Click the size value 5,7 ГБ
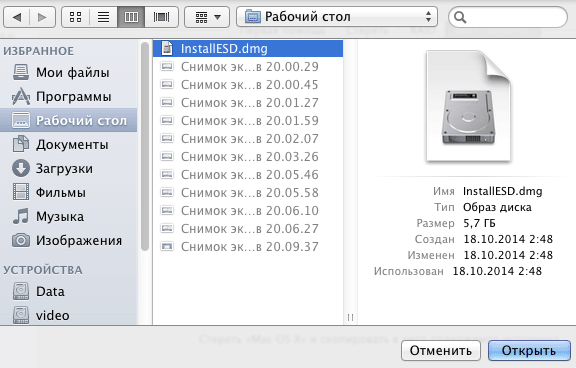 point(479,223)
